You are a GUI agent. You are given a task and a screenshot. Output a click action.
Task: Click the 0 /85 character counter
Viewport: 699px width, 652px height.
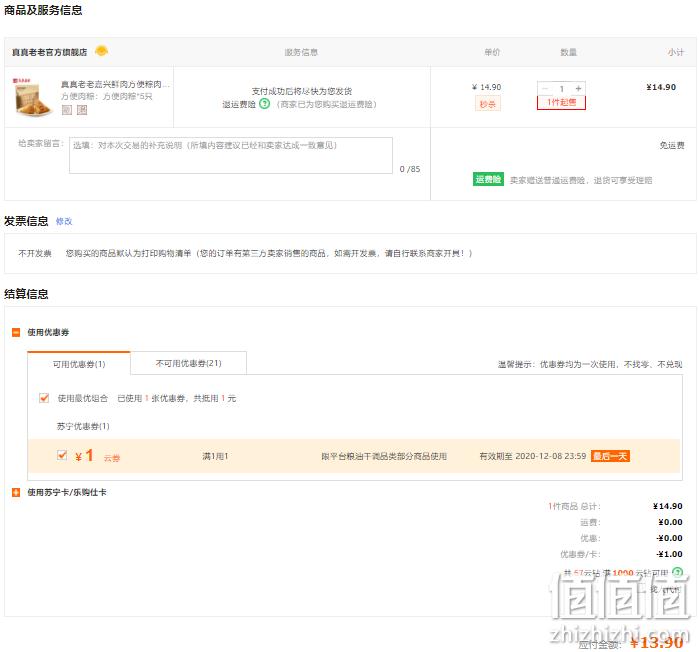pyautogui.click(x=410, y=169)
